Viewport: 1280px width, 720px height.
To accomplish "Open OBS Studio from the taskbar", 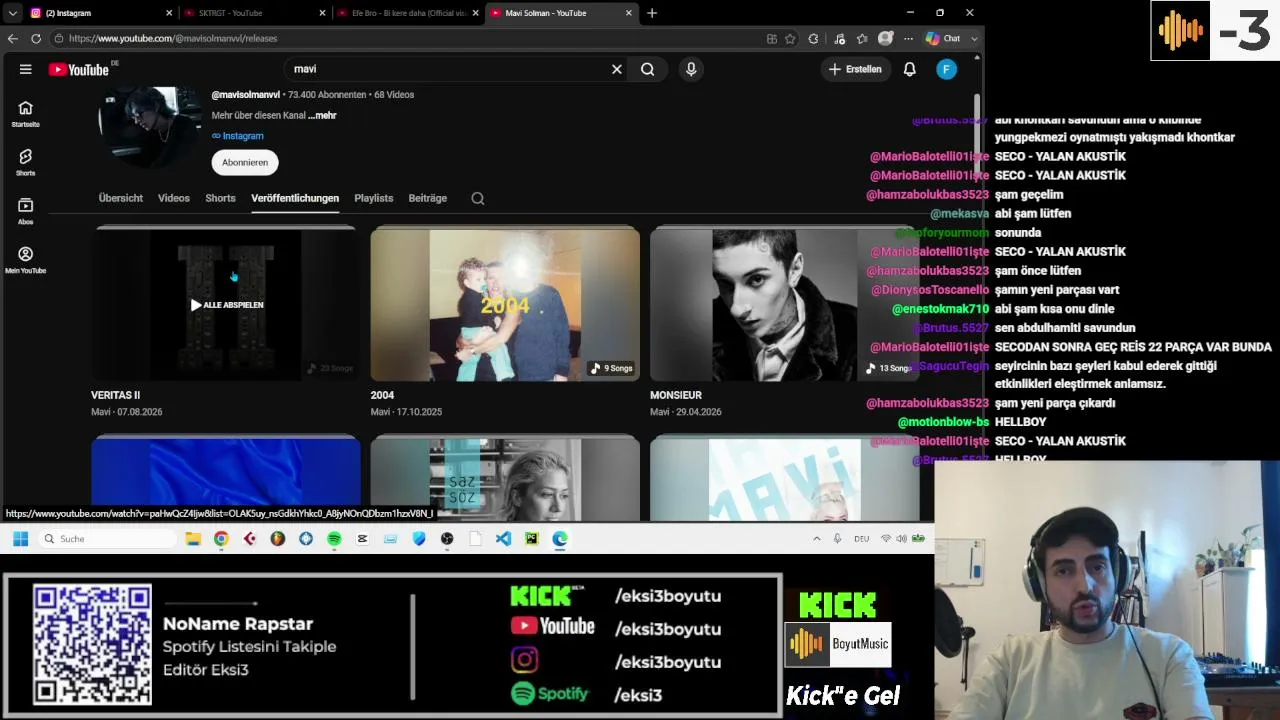I will pos(447,539).
